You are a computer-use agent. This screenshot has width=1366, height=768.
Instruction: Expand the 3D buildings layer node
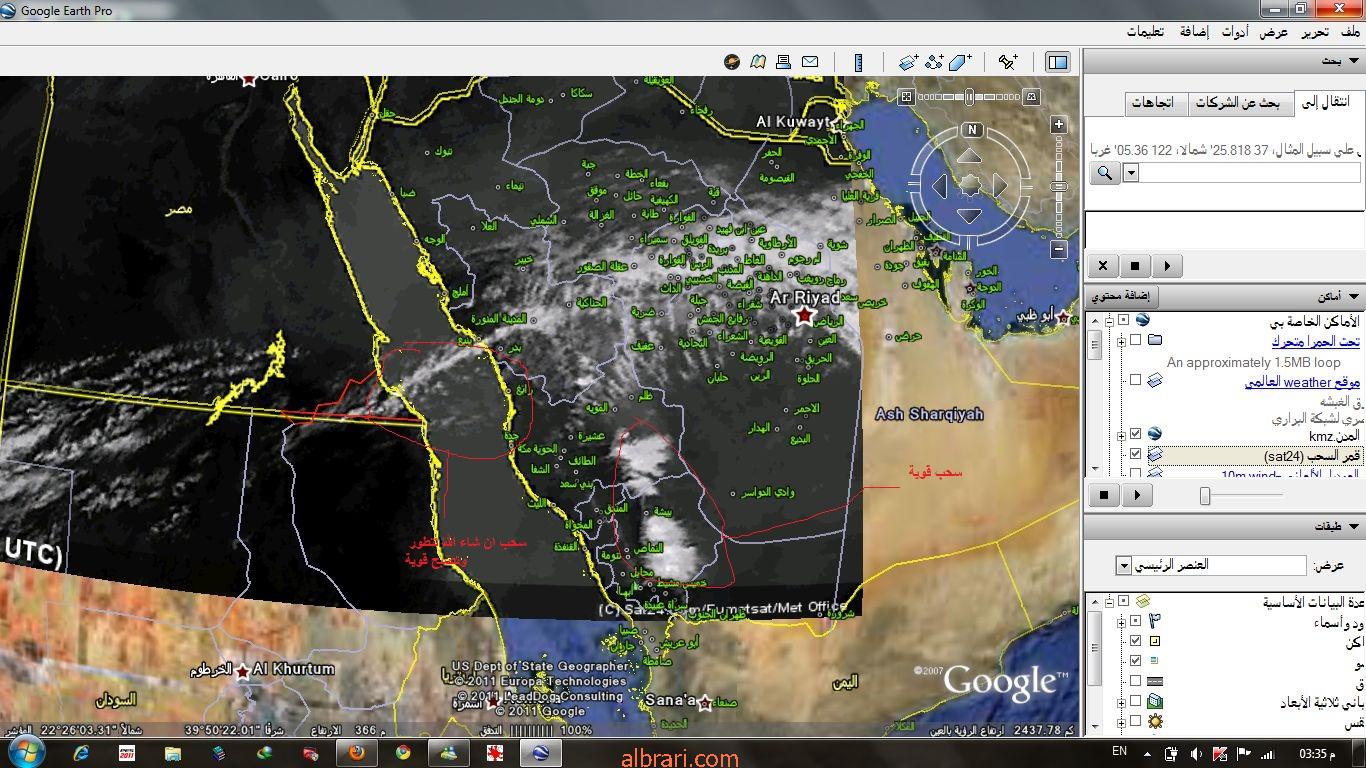pyautogui.click(x=1121, y=702)
